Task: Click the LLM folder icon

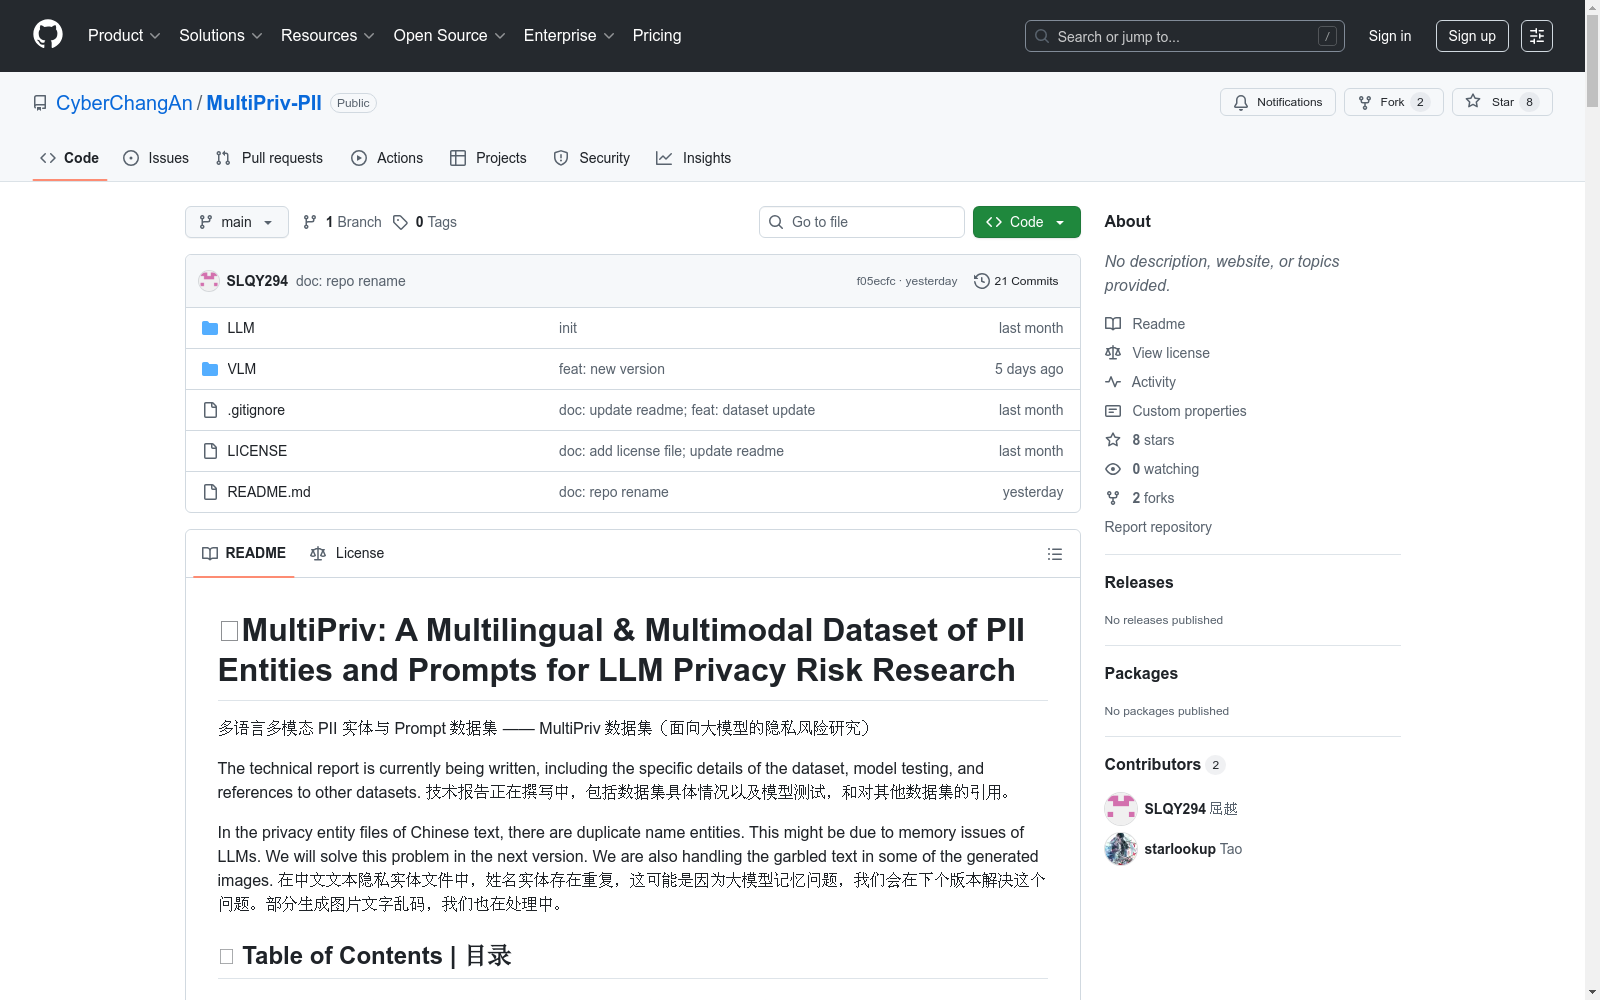Action: click(x=210, y=328)
